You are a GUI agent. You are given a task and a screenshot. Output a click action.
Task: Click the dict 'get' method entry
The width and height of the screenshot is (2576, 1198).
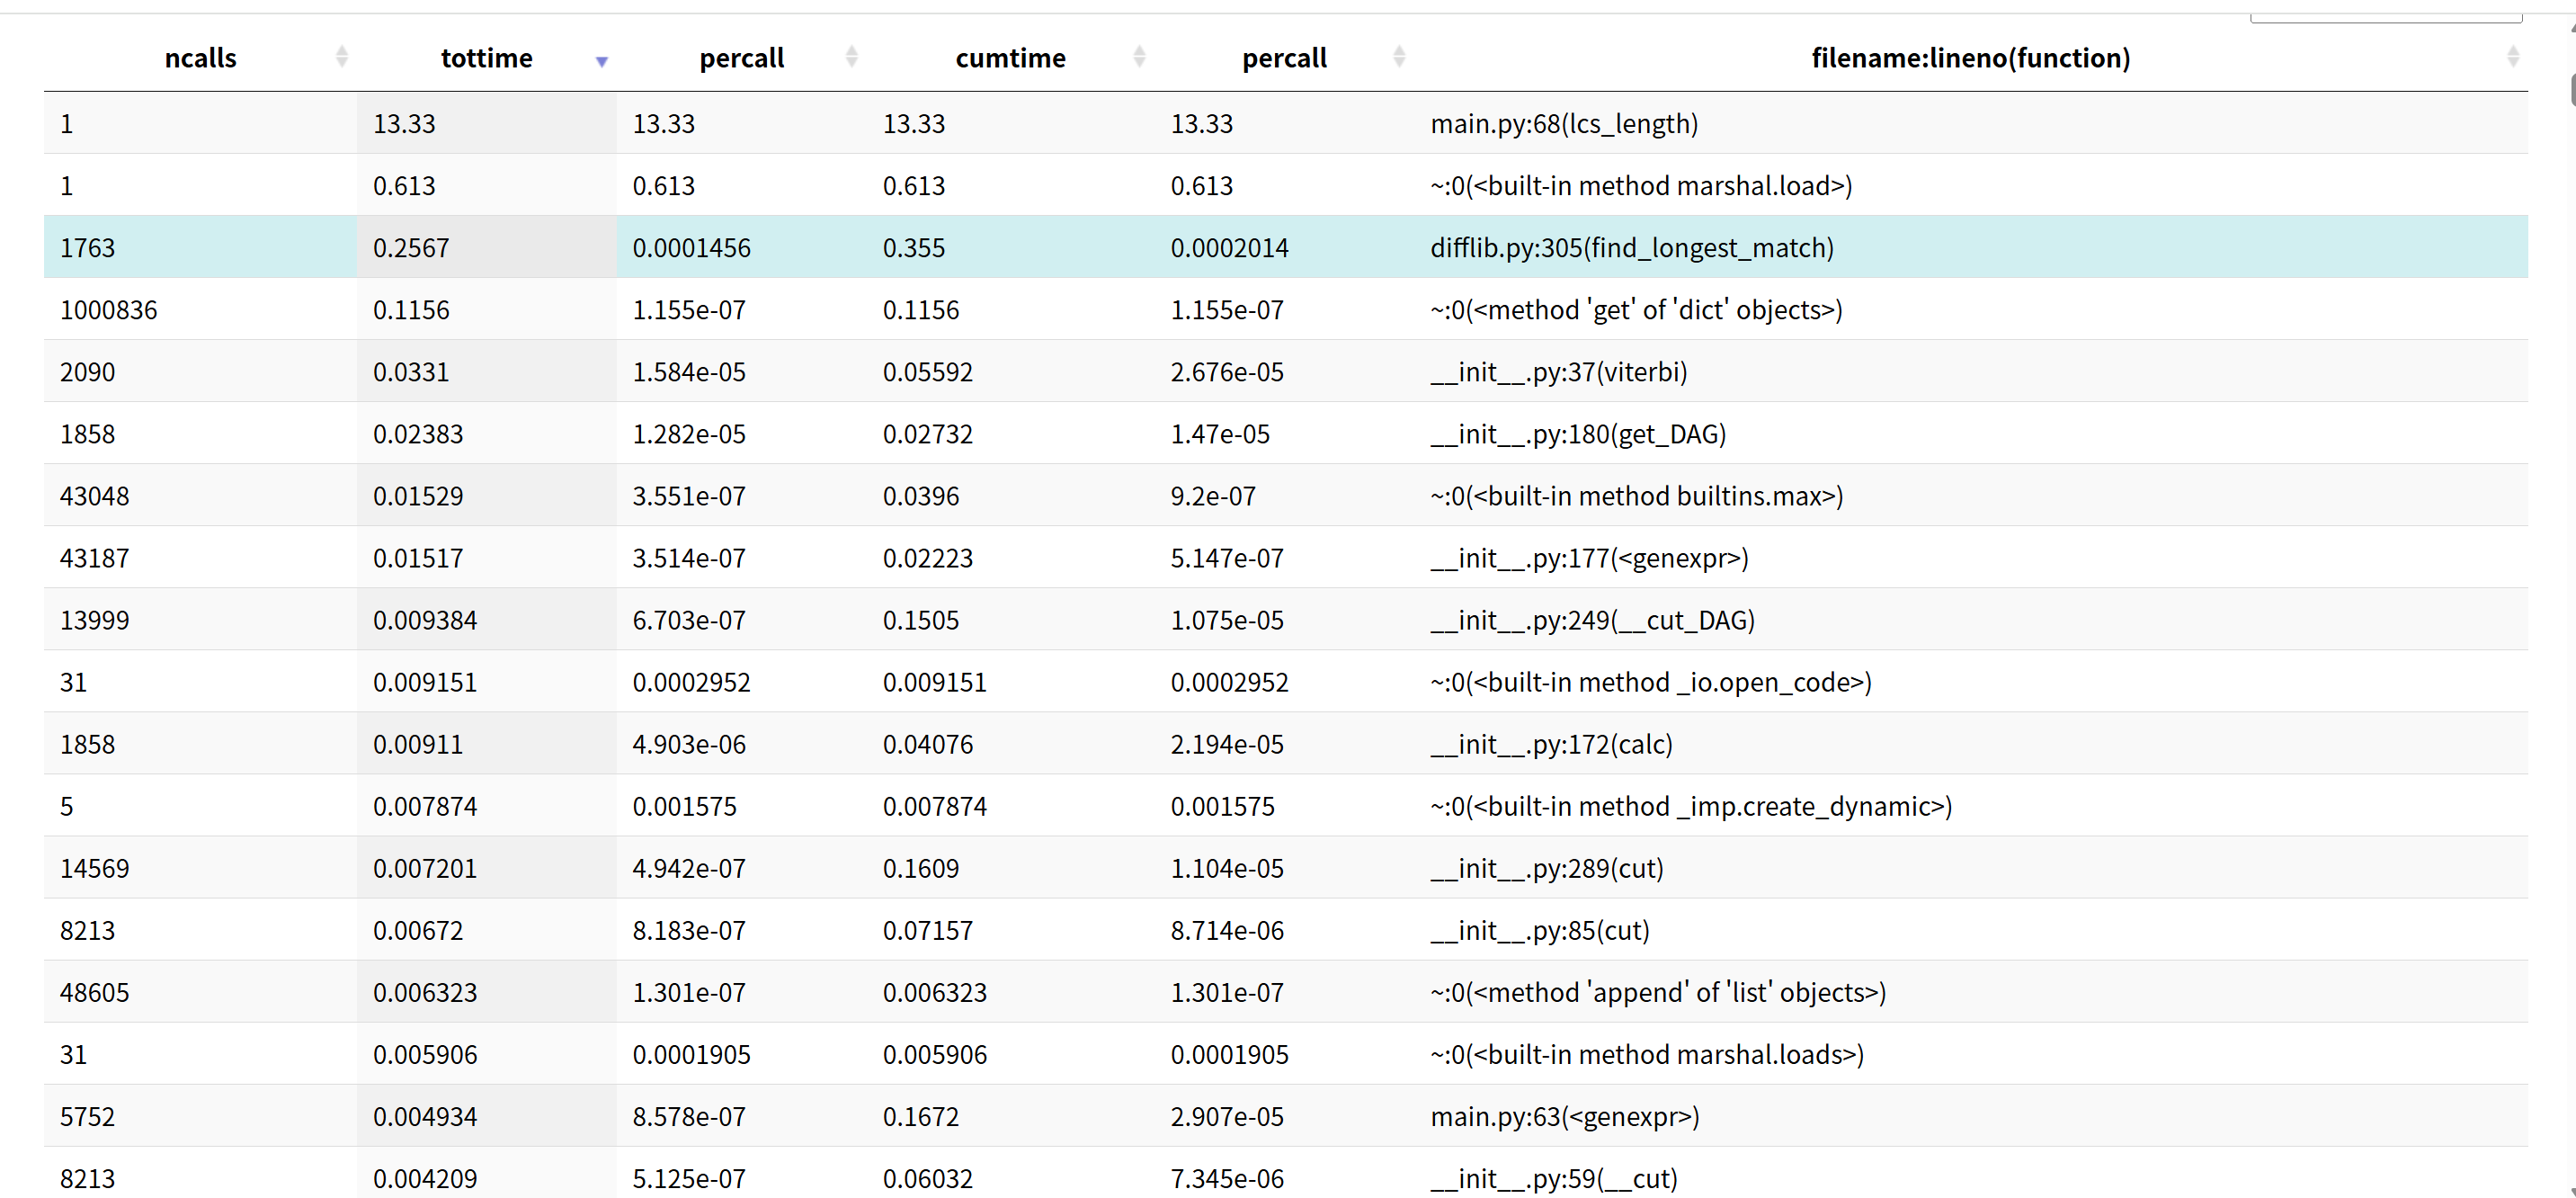[x=1636, y=310]
